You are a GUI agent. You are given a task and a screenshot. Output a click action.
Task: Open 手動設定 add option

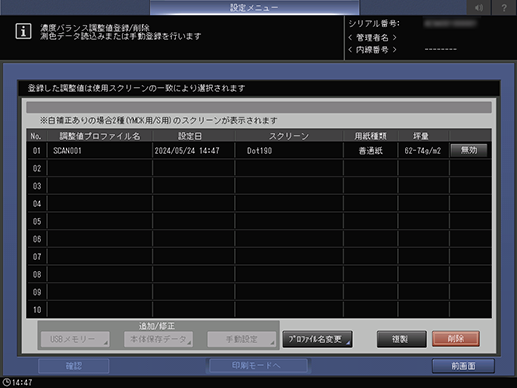(x=242, y=339)
